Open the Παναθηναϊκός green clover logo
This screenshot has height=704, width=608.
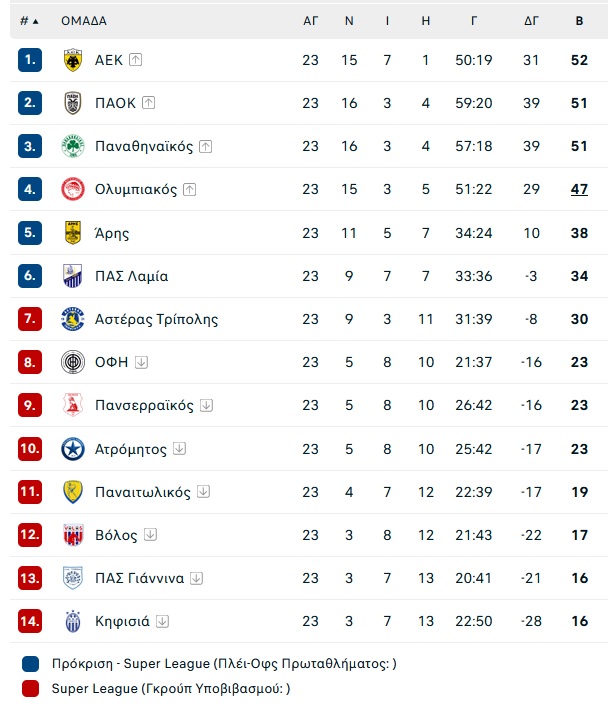pyautogui.click(x=73, y=146)
